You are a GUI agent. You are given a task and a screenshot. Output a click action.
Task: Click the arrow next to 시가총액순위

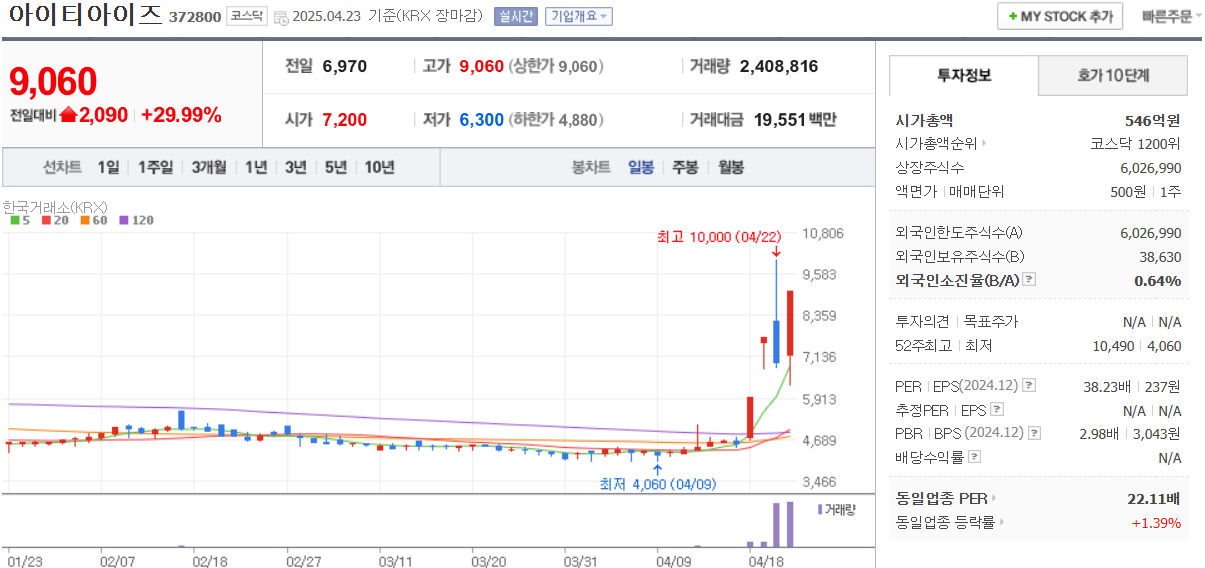click(985, 143)
